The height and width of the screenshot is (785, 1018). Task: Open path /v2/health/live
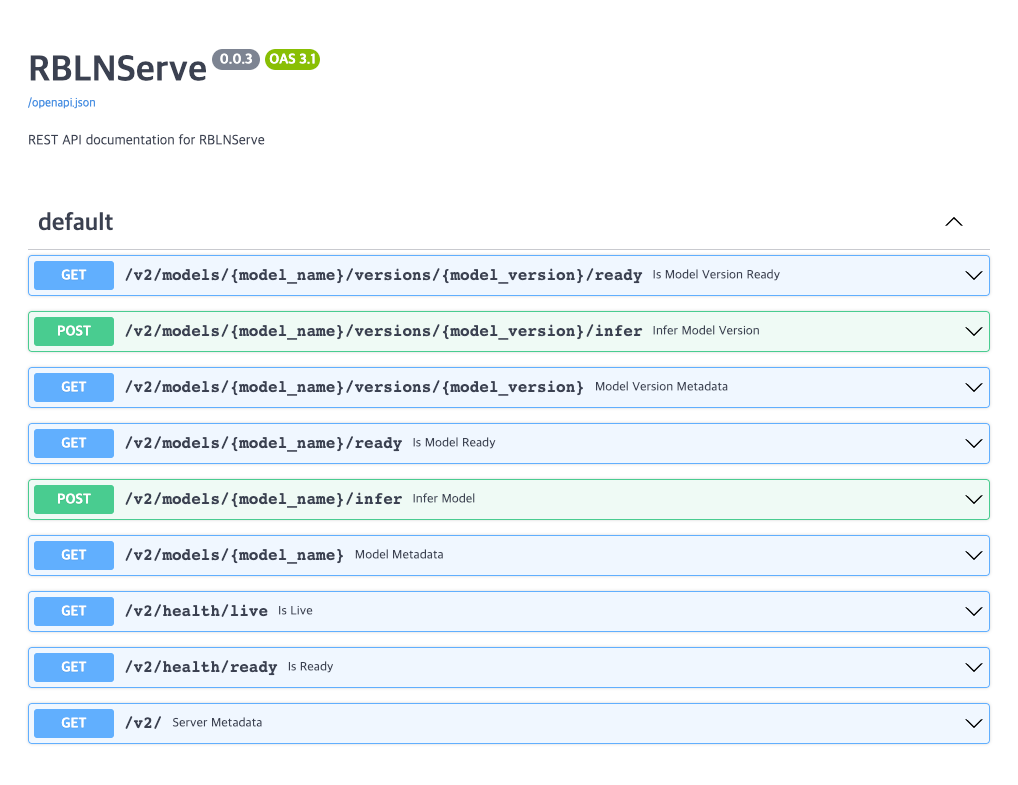pyautogui.click(x=196, y=611)
